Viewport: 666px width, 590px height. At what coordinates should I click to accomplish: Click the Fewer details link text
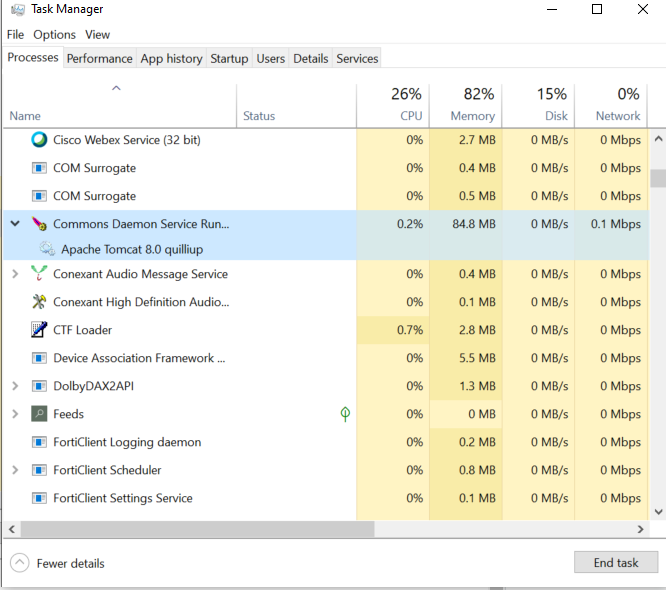click(x=71, y=563)
